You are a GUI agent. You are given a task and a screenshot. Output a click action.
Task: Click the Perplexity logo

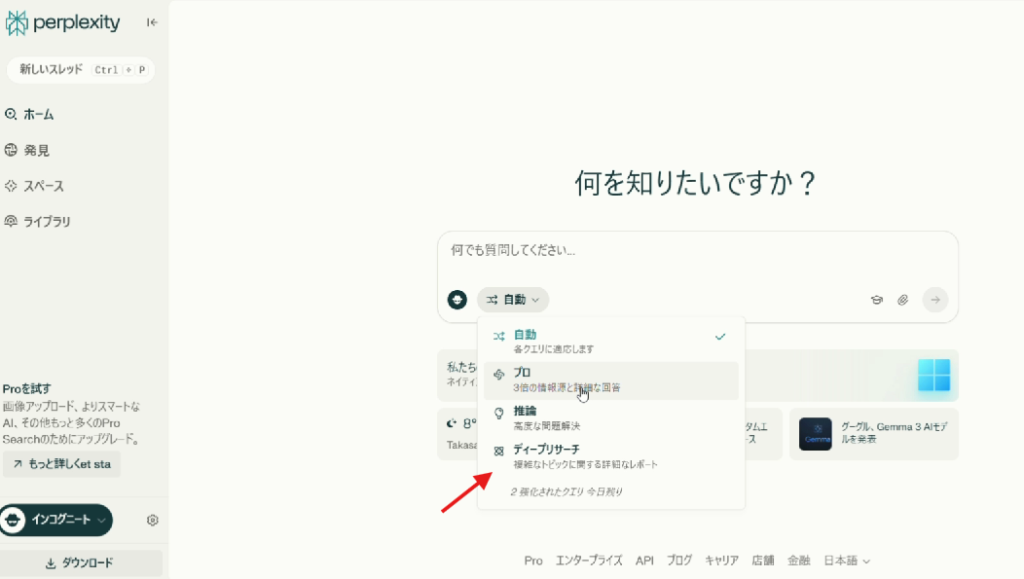click(x=63, y=23)
